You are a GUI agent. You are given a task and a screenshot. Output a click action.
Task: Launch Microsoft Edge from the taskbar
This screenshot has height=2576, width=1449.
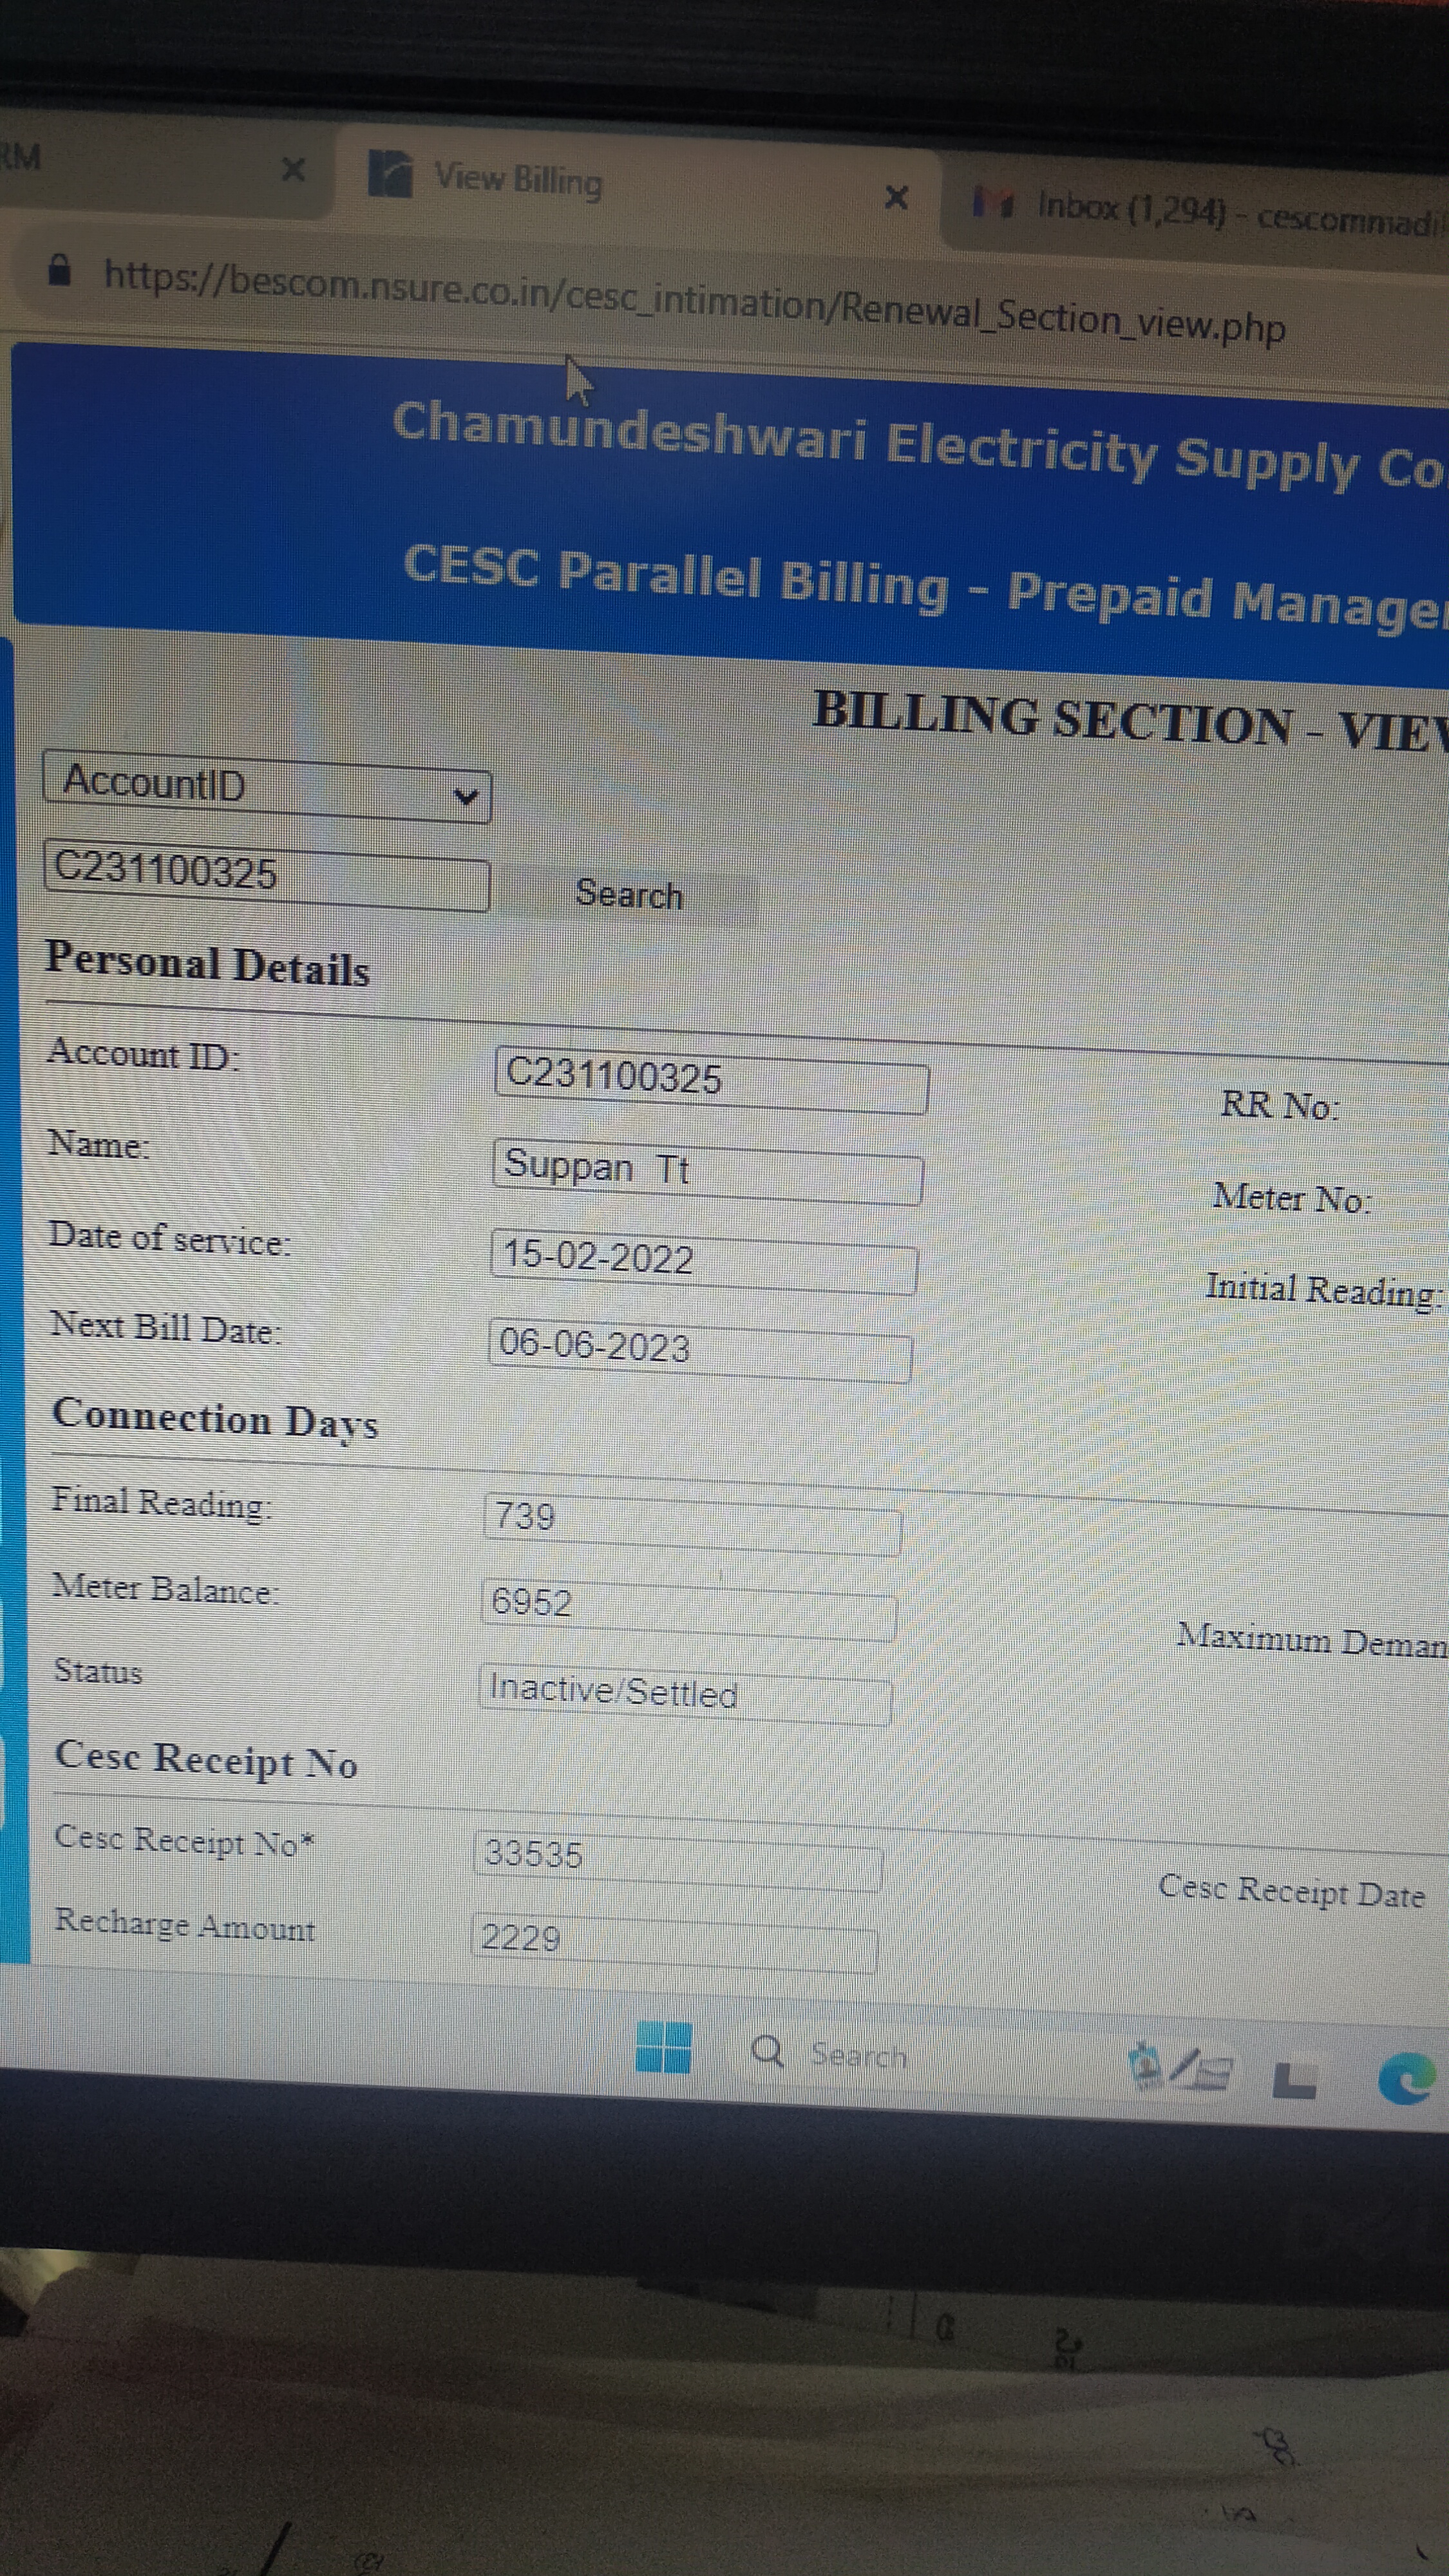pyautogui.click(x=1407, y=2079)
